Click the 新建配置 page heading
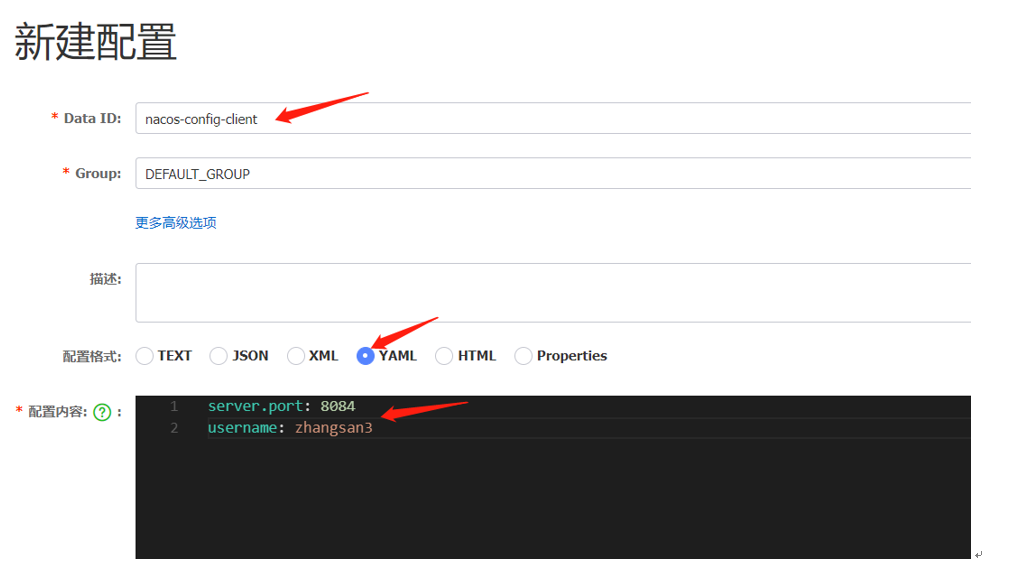 click(96, 42)
